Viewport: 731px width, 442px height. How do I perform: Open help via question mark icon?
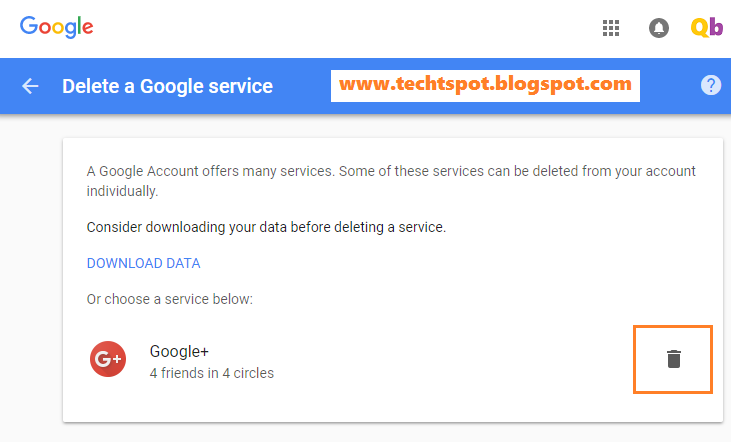point(710,85)
